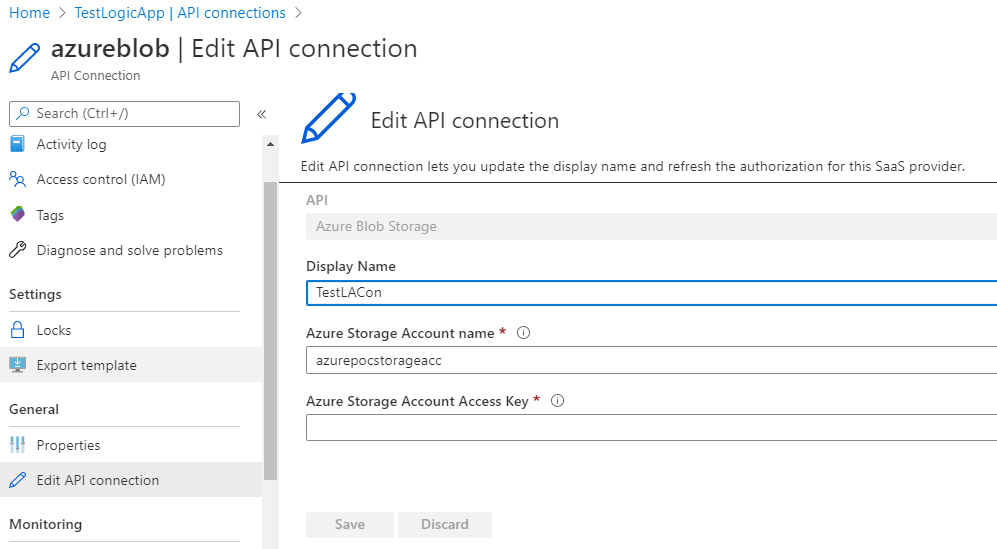Go to Home breadcrumb
The width and height of the screenshot is (997, 549).
point(29,13)
